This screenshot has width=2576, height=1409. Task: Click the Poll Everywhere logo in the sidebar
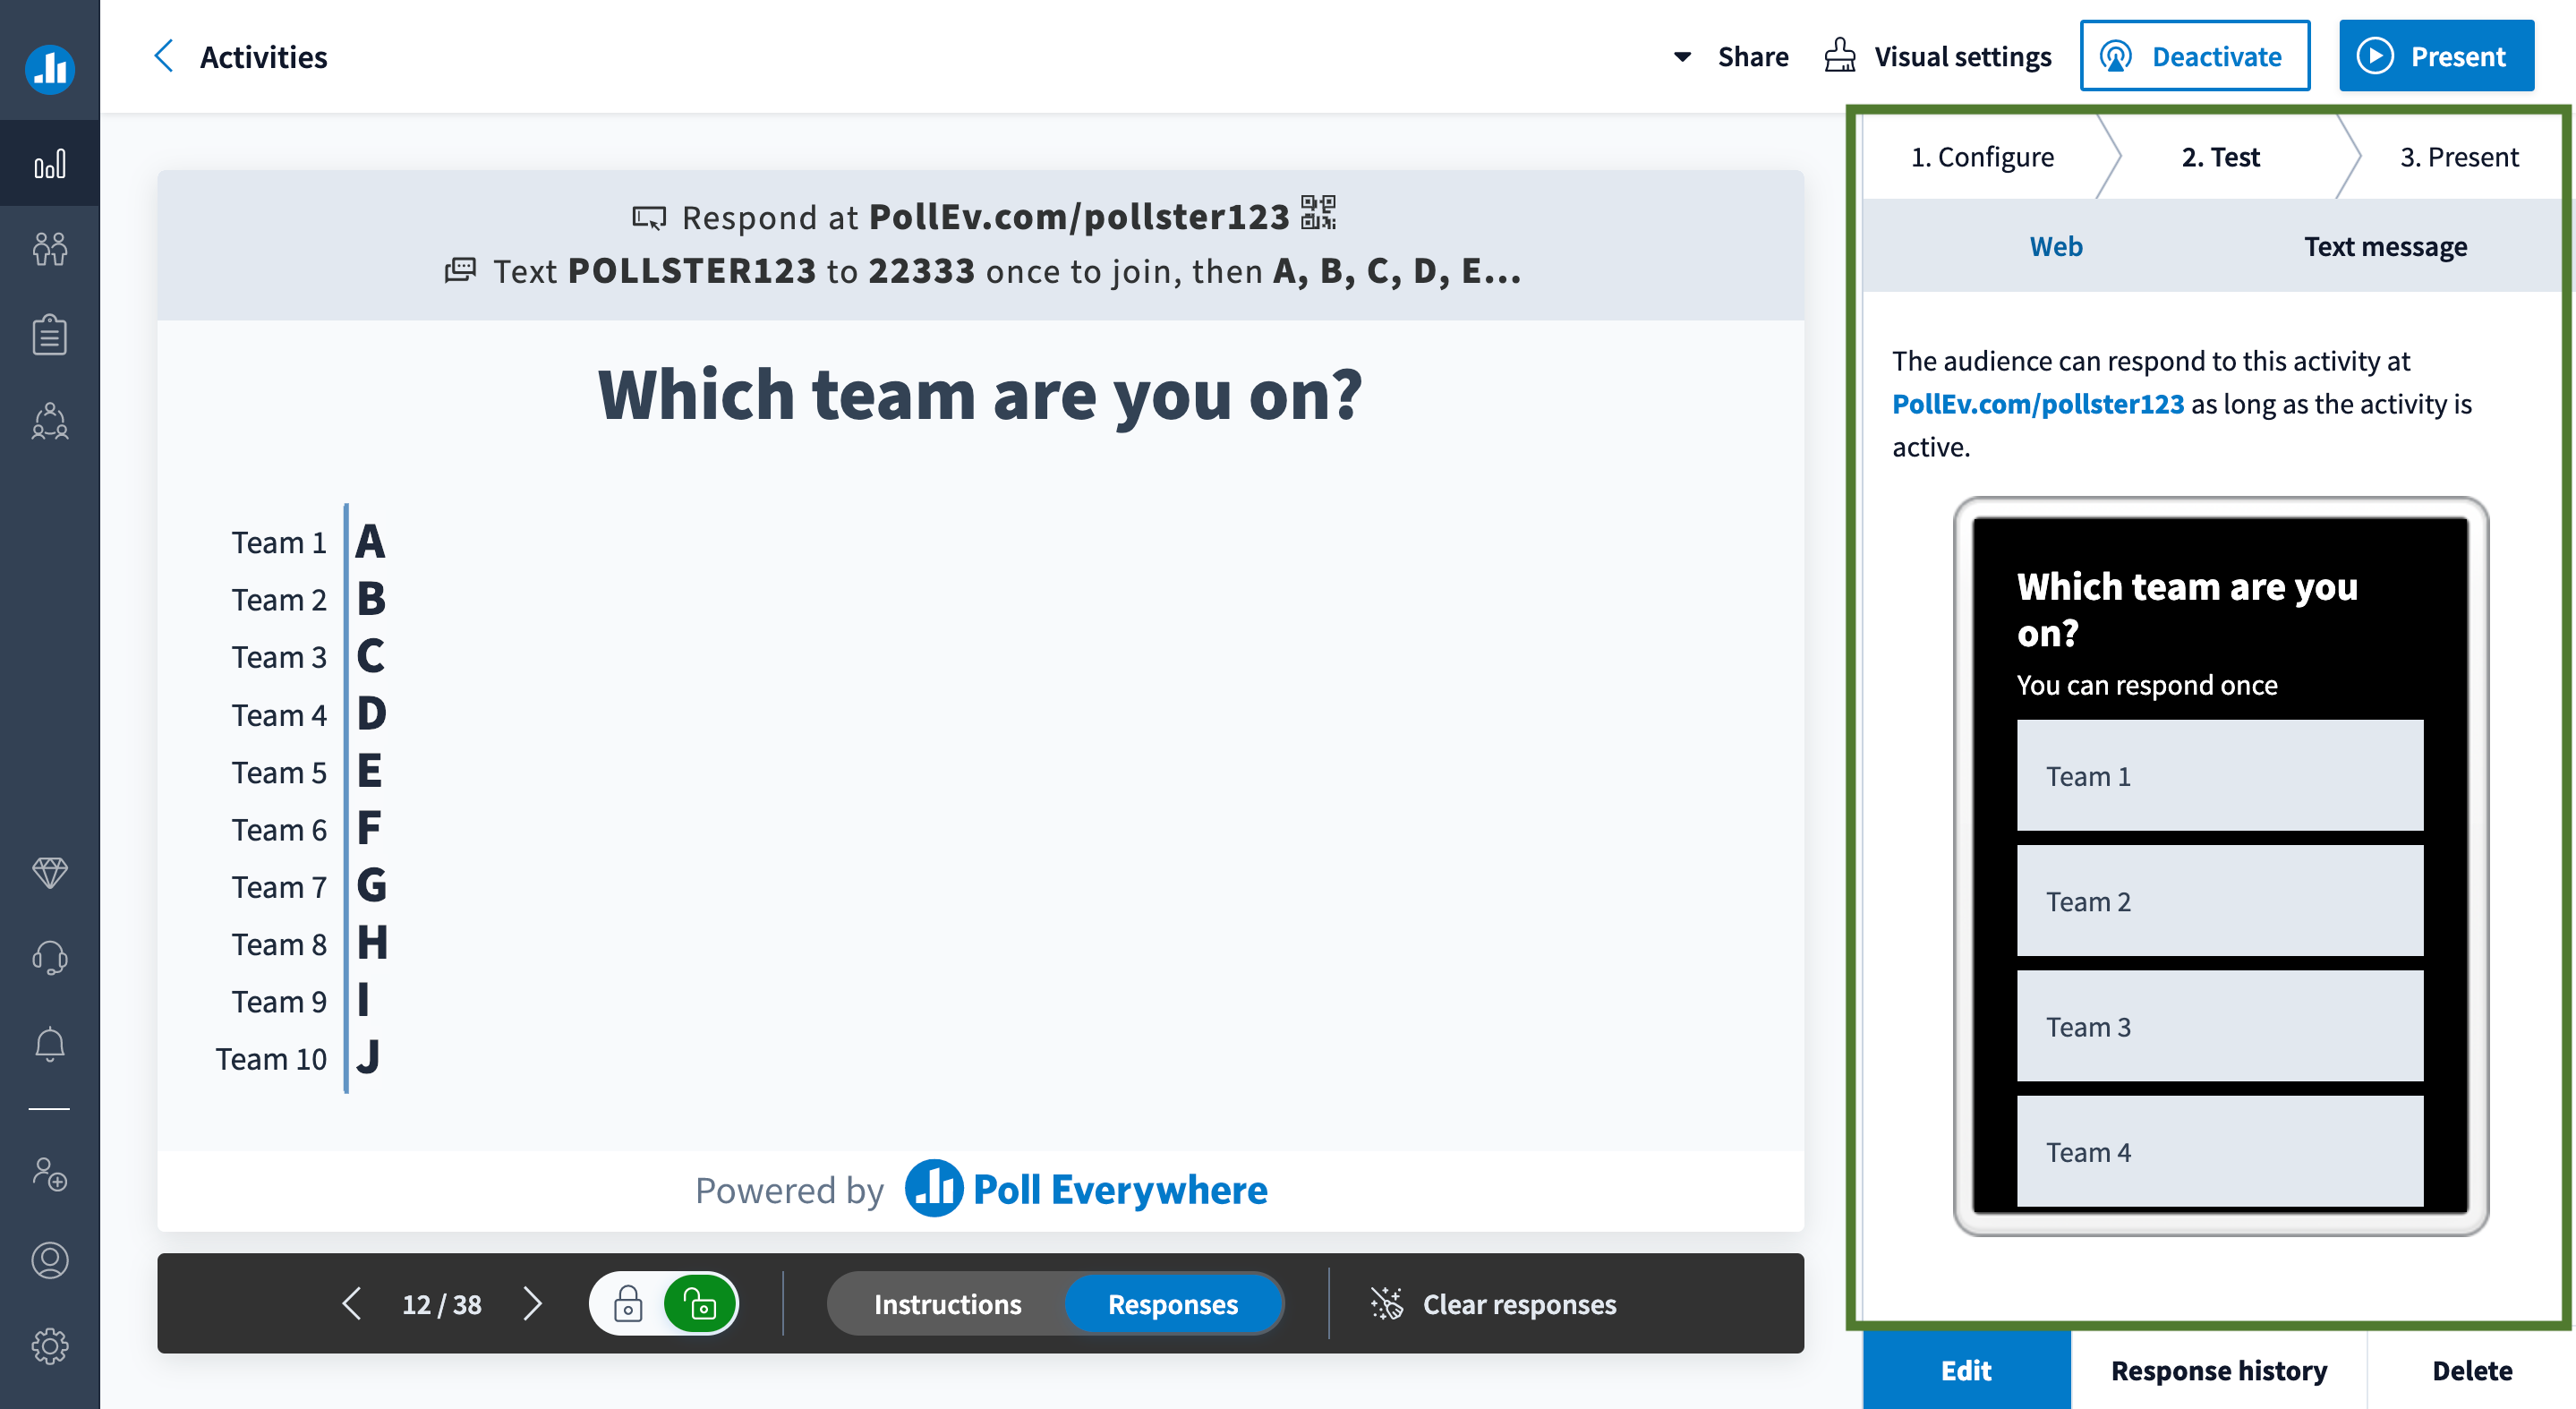tap(50, 69)
